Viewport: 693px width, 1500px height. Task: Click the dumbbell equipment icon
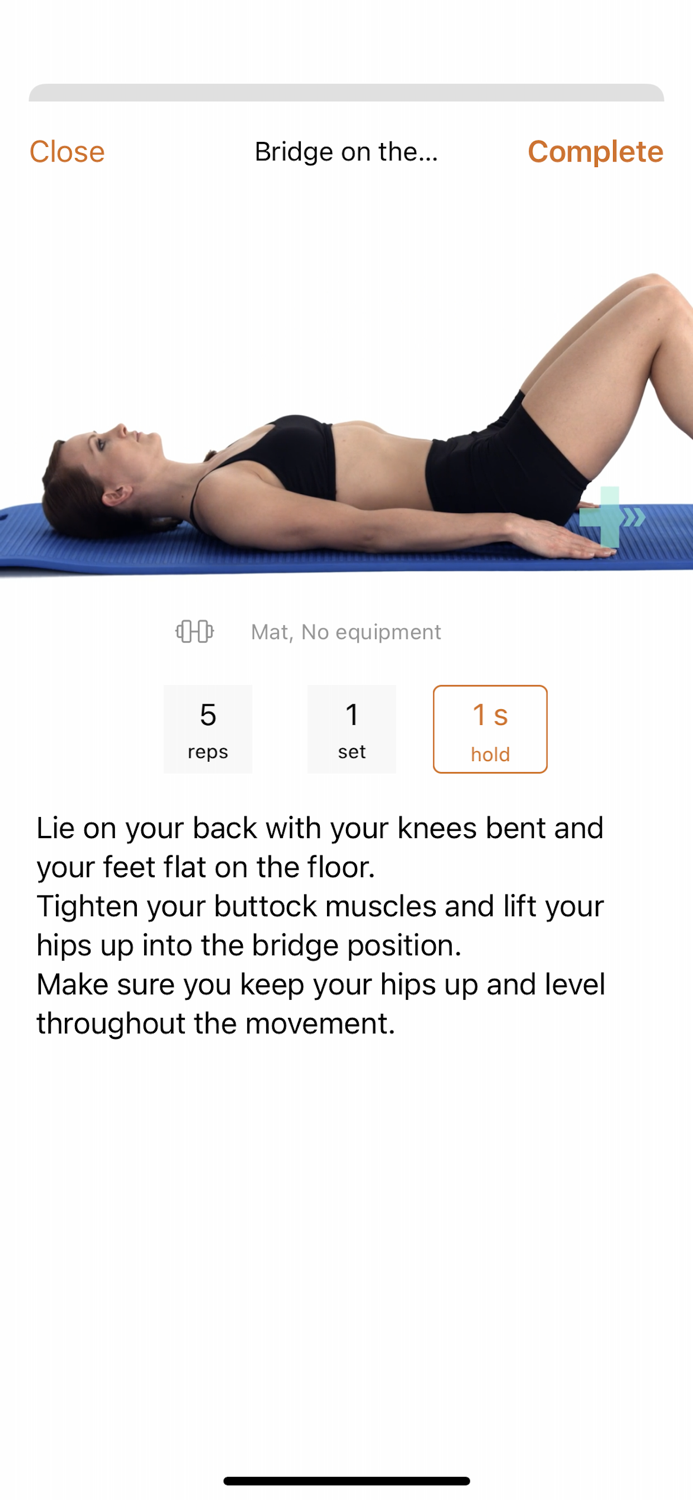tap(195, 631)
